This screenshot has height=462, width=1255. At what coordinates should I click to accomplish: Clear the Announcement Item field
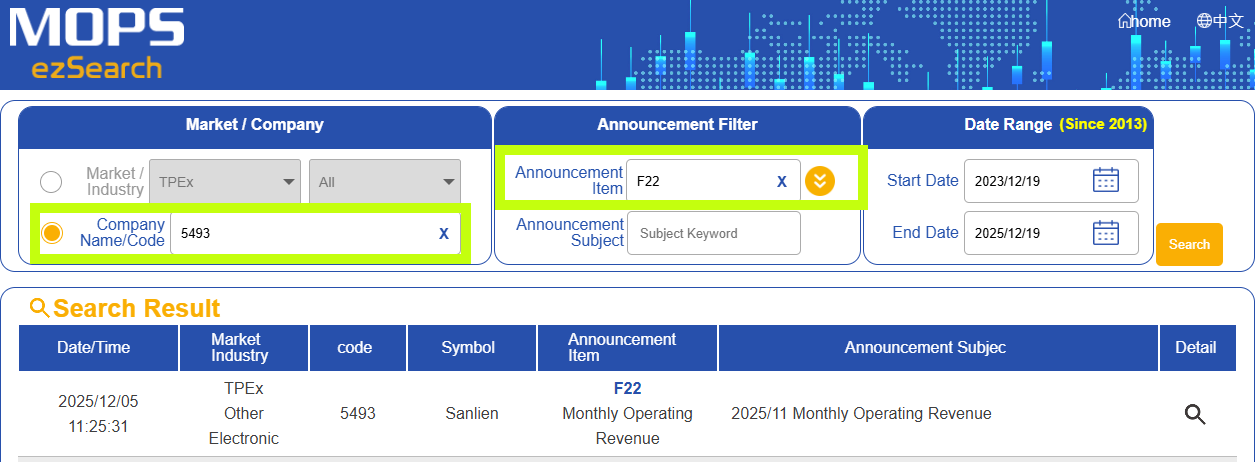point(782,181)
